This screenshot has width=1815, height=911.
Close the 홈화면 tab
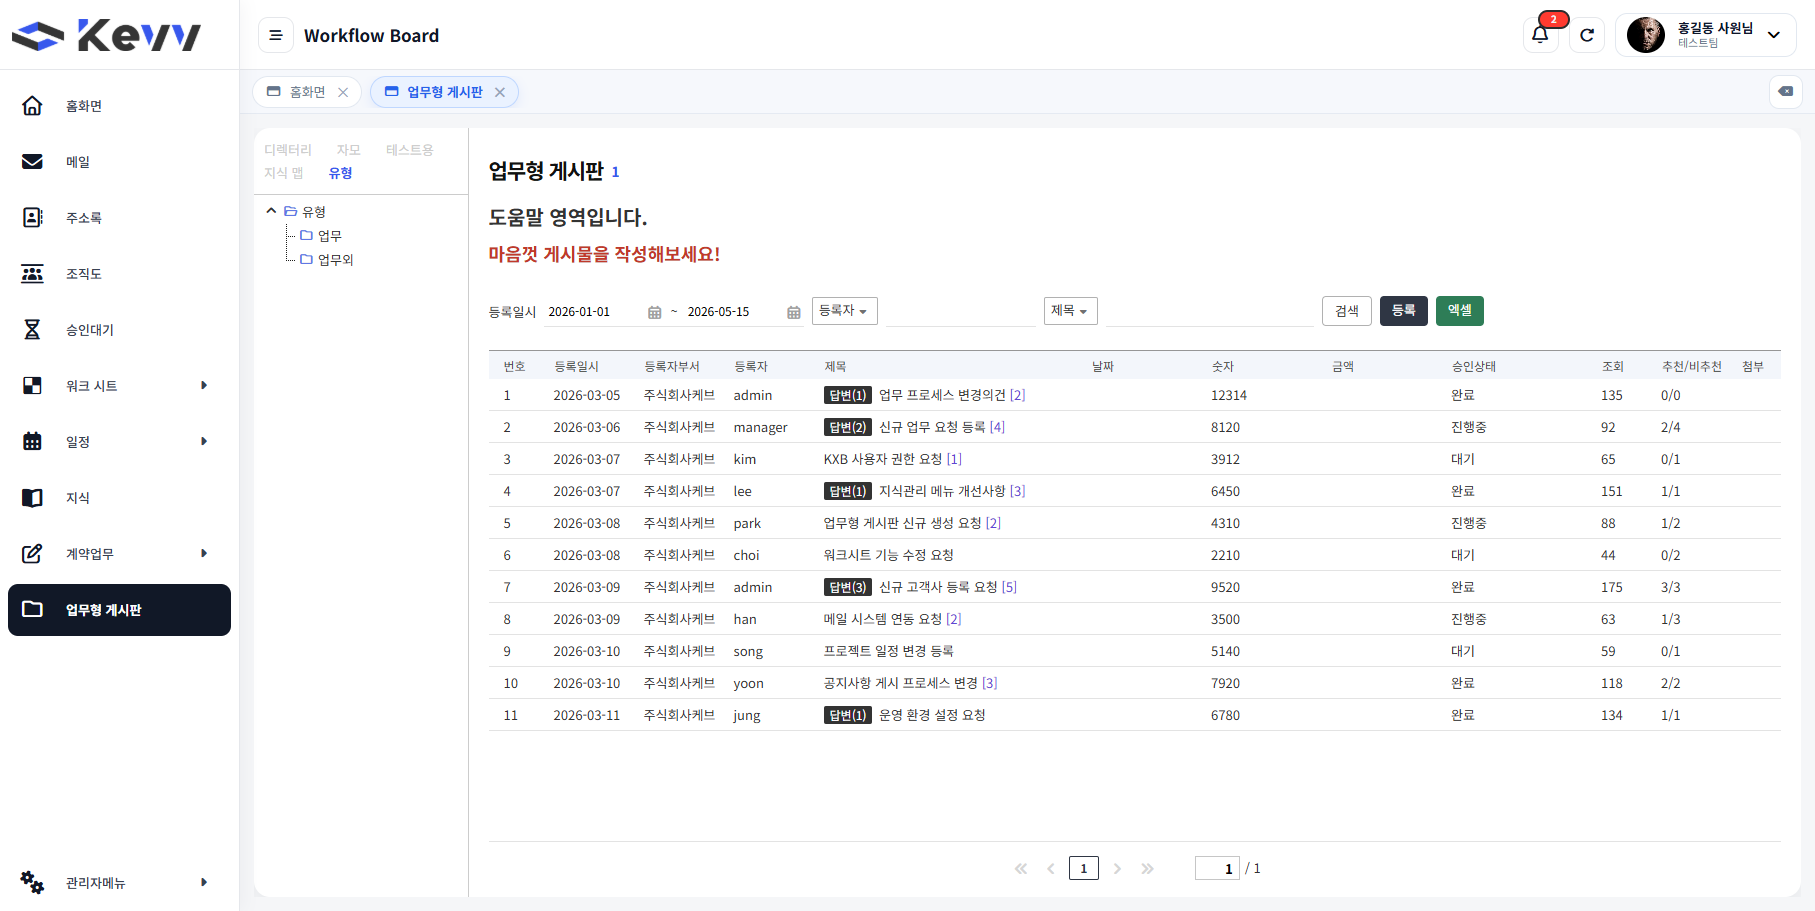[x=343, y=92]
